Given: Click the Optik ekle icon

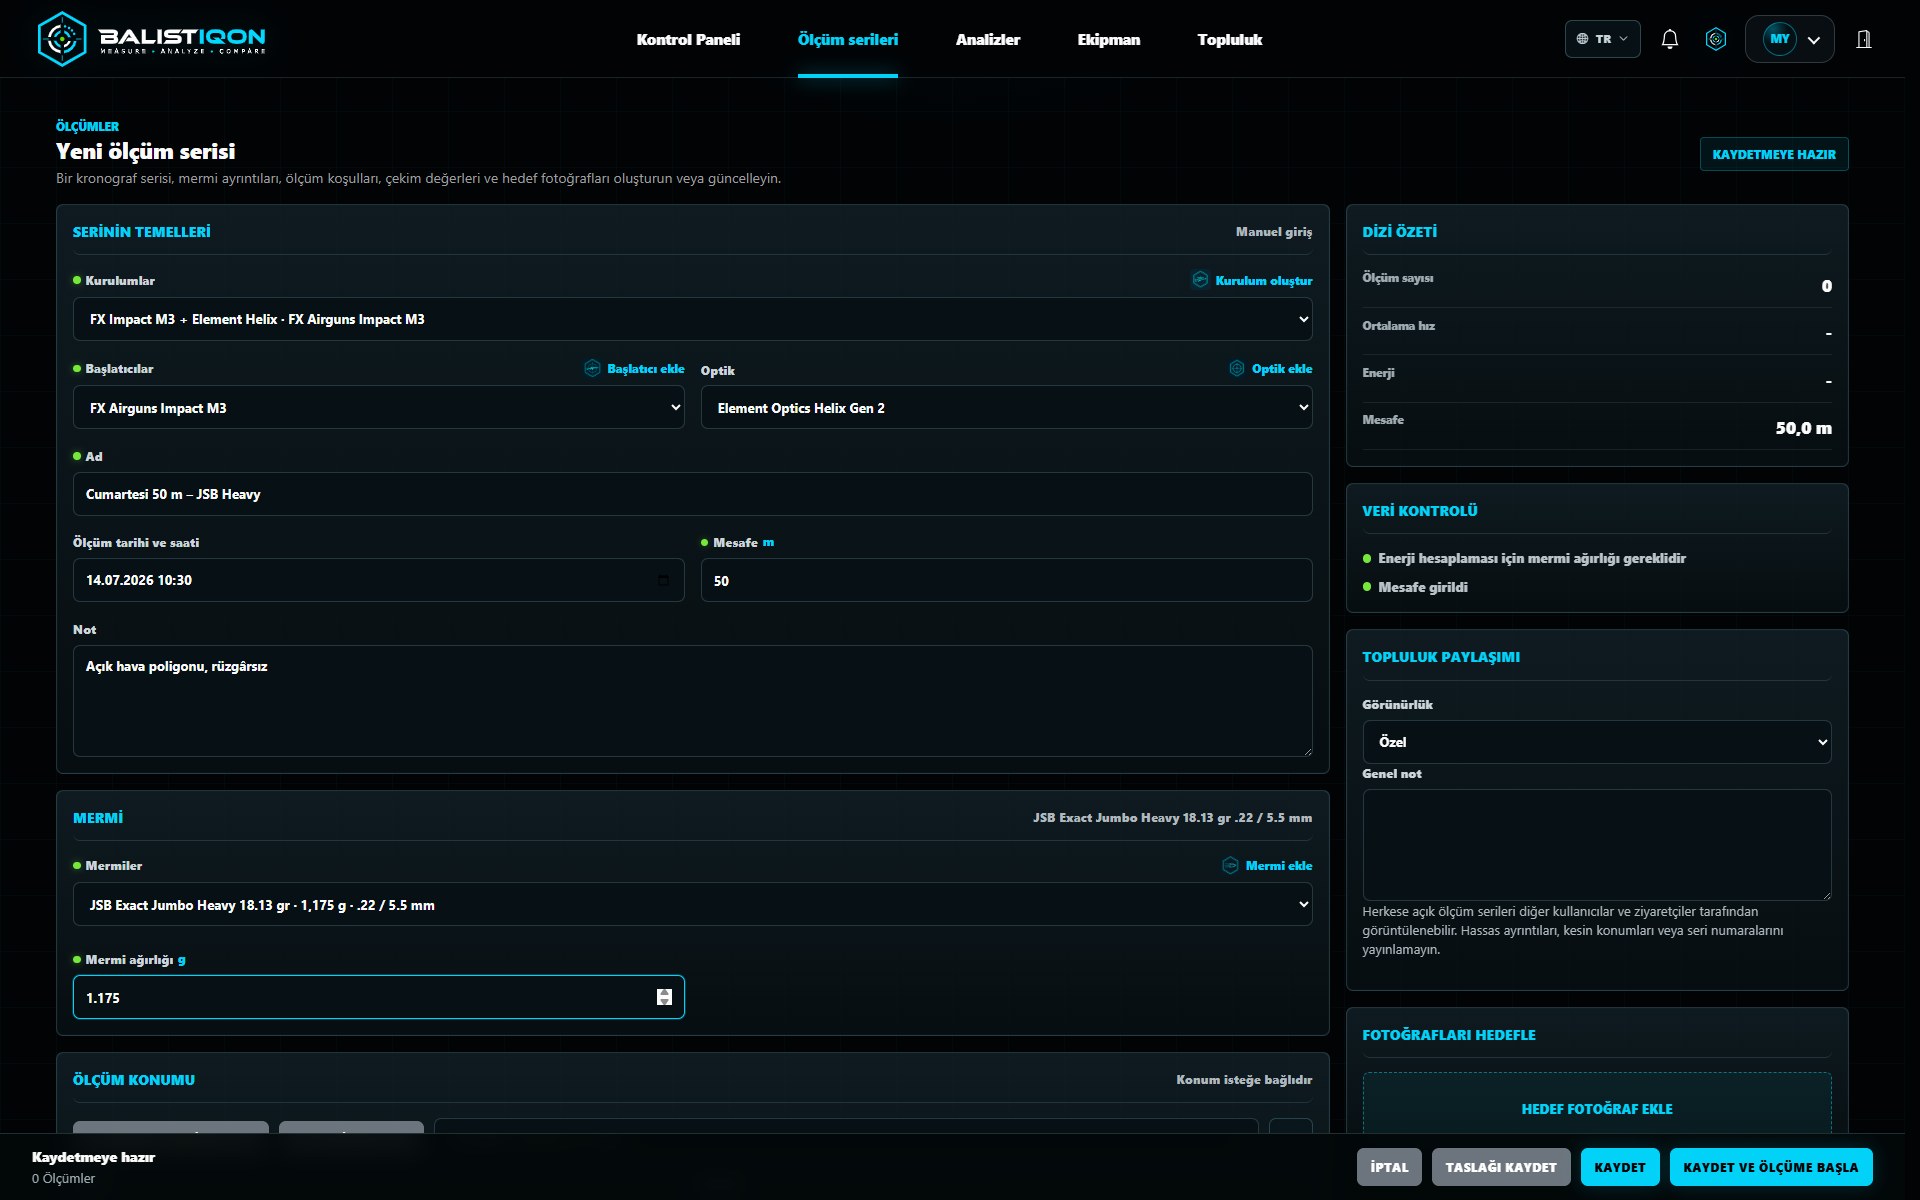Looking at the screenshot, I should [x=1237, y=368].
